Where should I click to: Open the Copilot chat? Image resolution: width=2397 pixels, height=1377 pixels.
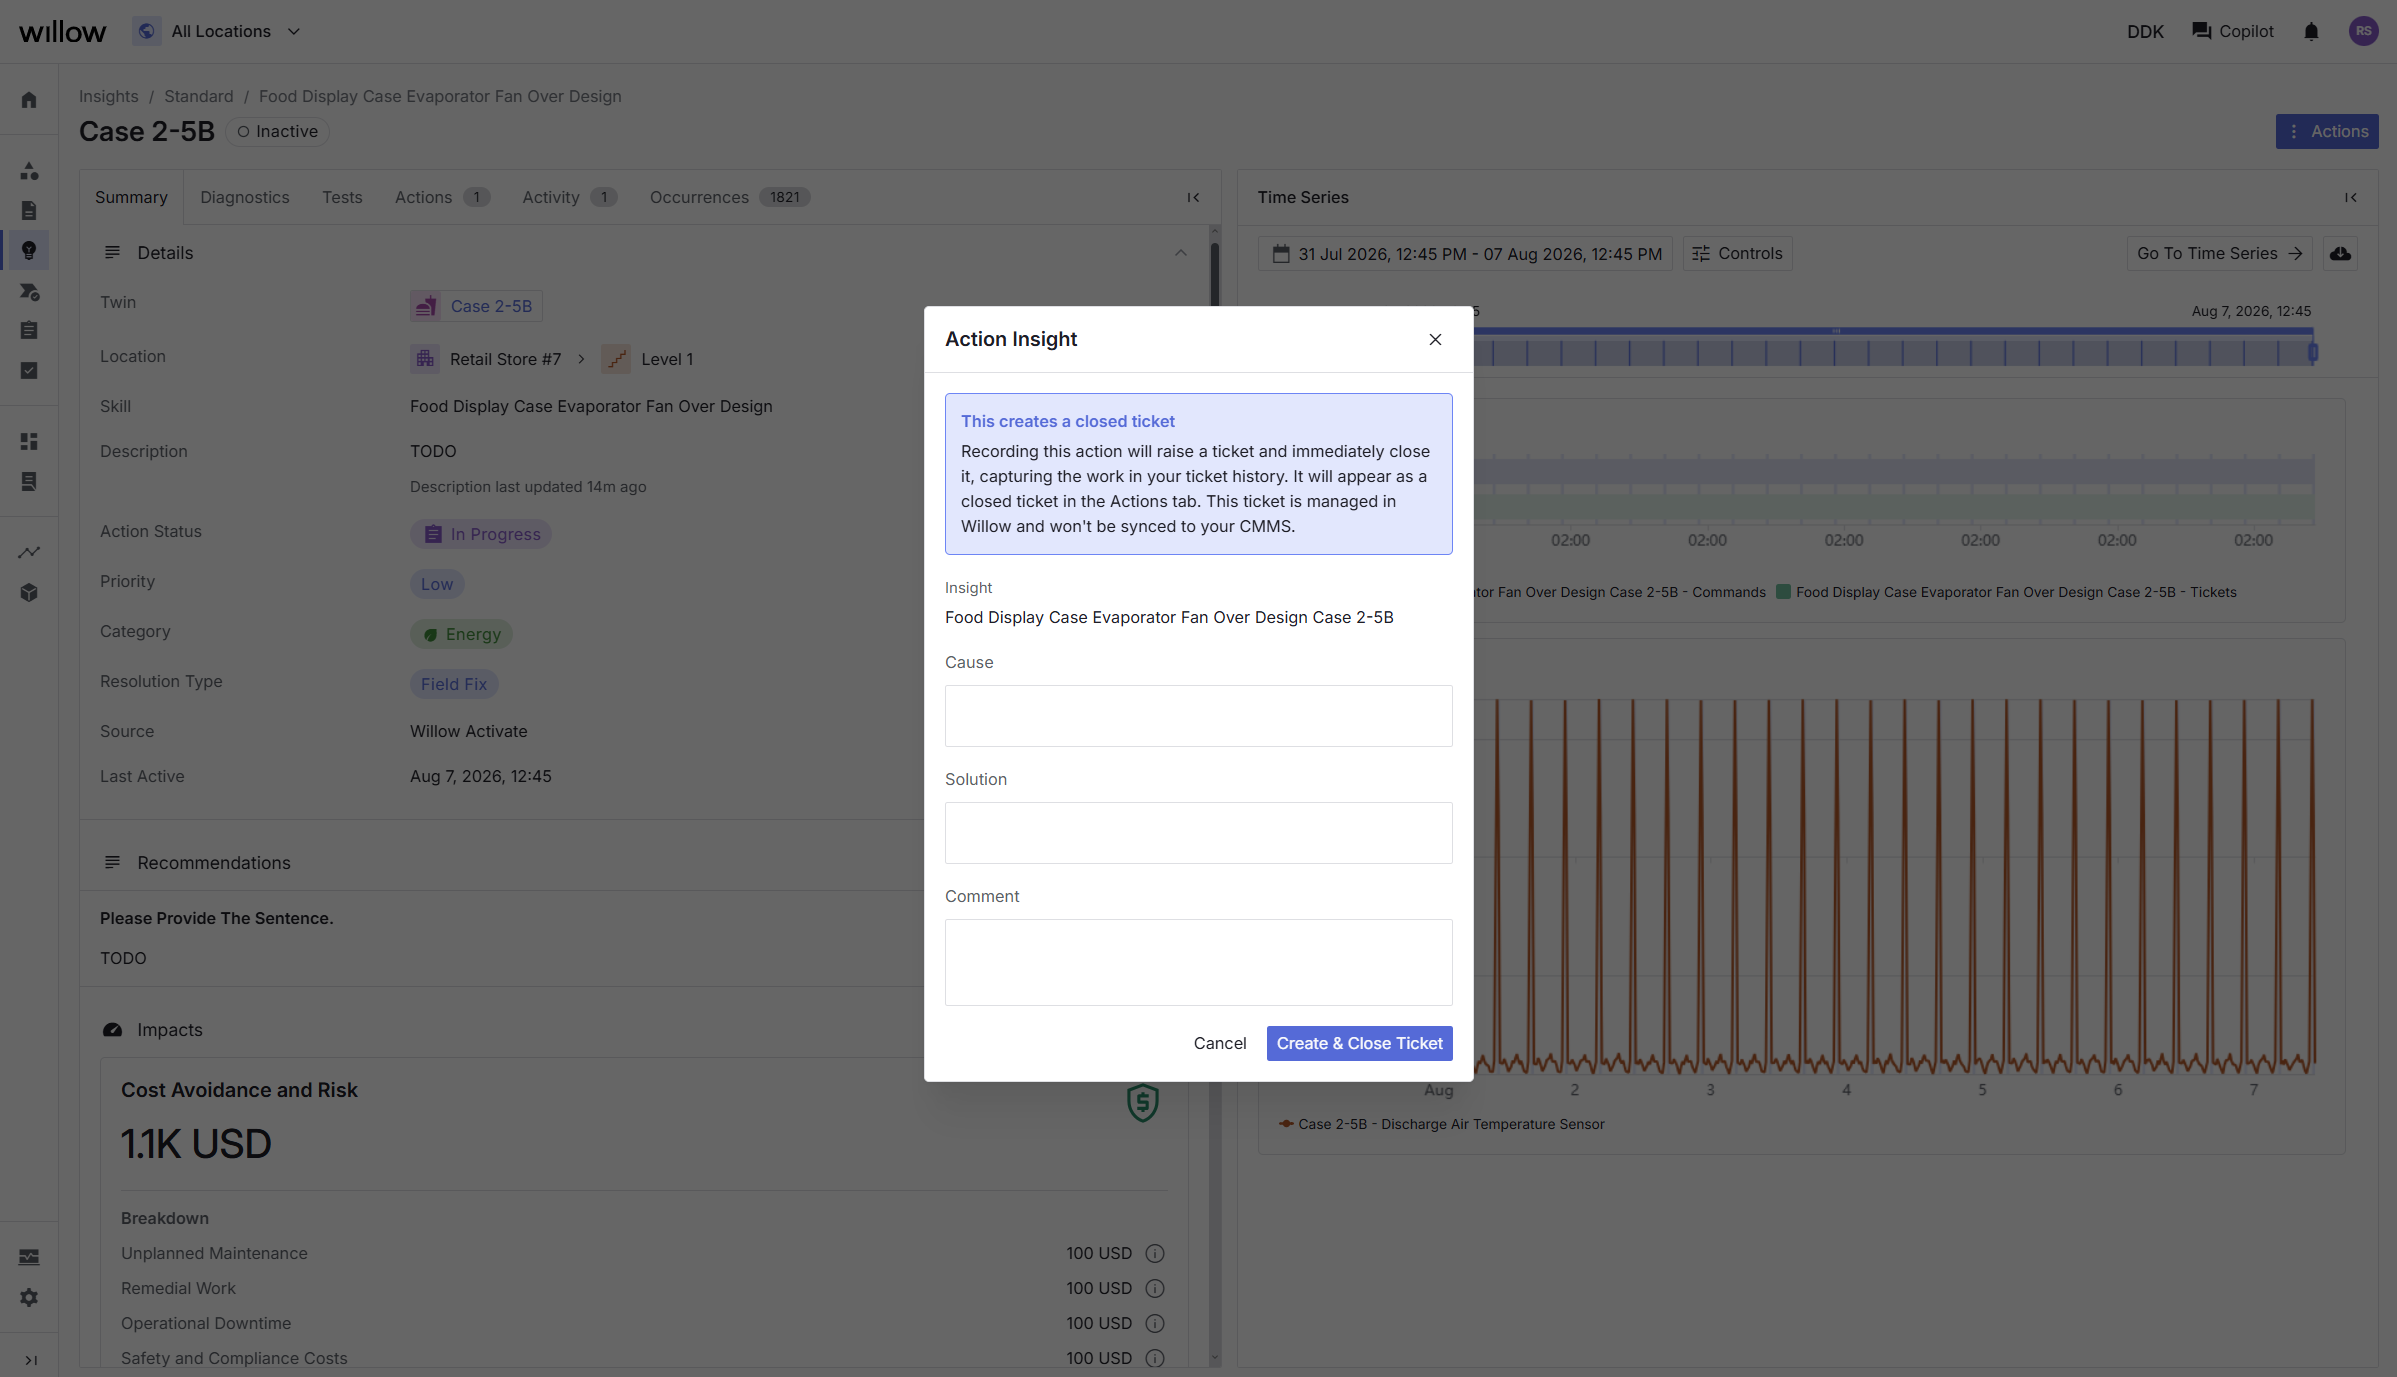click(x=2232, y=32)
